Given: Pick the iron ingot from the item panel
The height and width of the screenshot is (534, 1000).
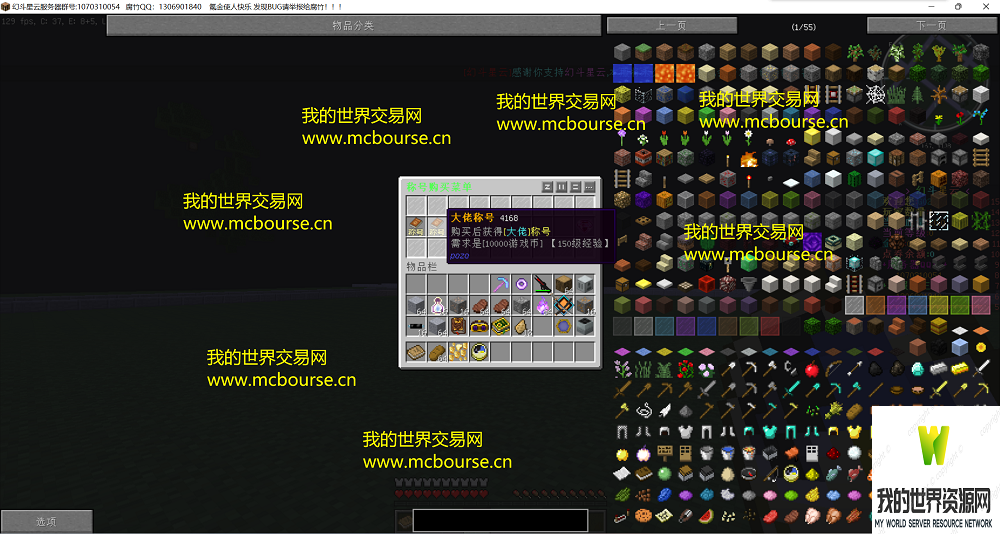Looking at the screenshot, I should (x=939, y=369).
